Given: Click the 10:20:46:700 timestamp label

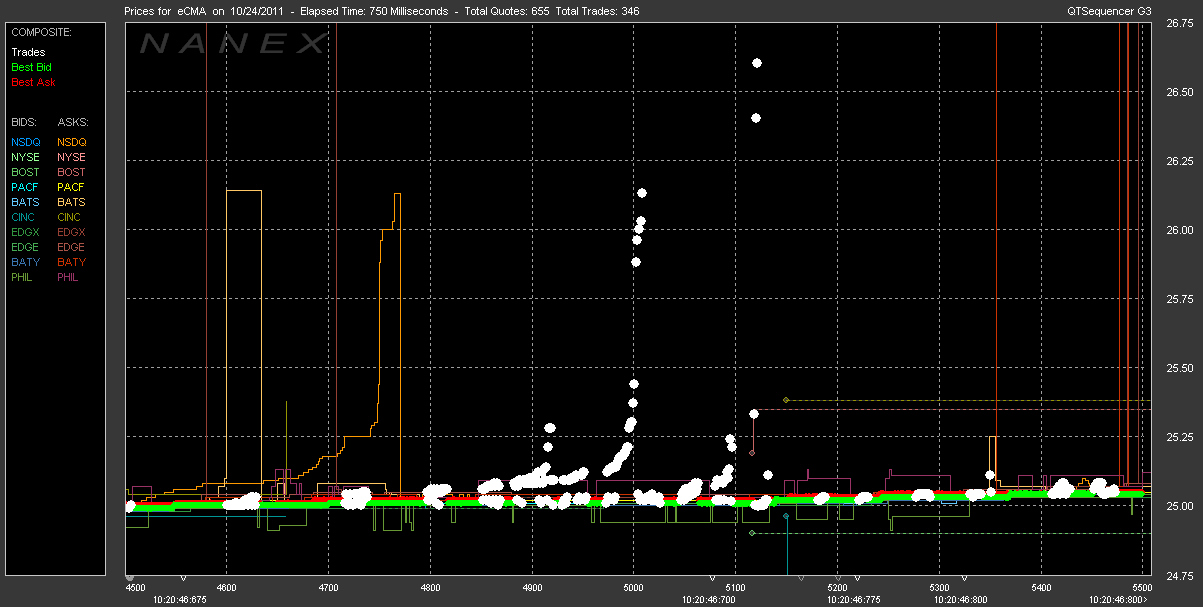Looking at the screenshot, I should 710,600.
